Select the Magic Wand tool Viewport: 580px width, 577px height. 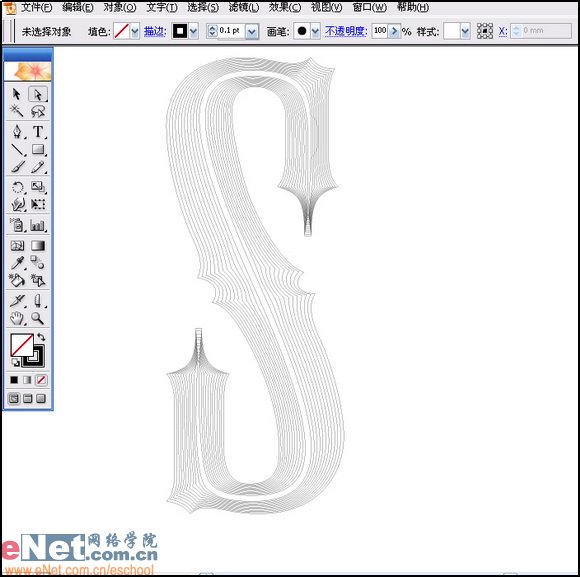[x=17, y=111]
